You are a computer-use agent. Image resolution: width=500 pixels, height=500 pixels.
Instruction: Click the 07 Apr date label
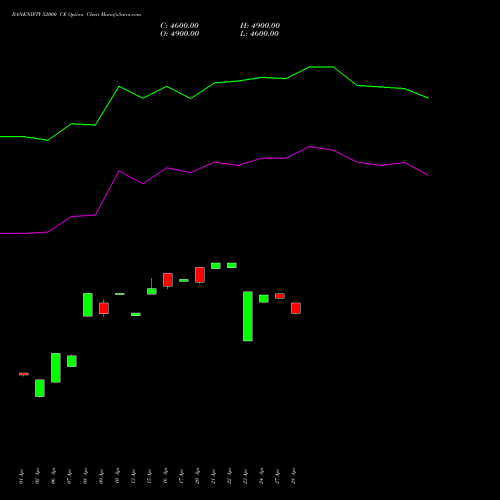point(69,476)
